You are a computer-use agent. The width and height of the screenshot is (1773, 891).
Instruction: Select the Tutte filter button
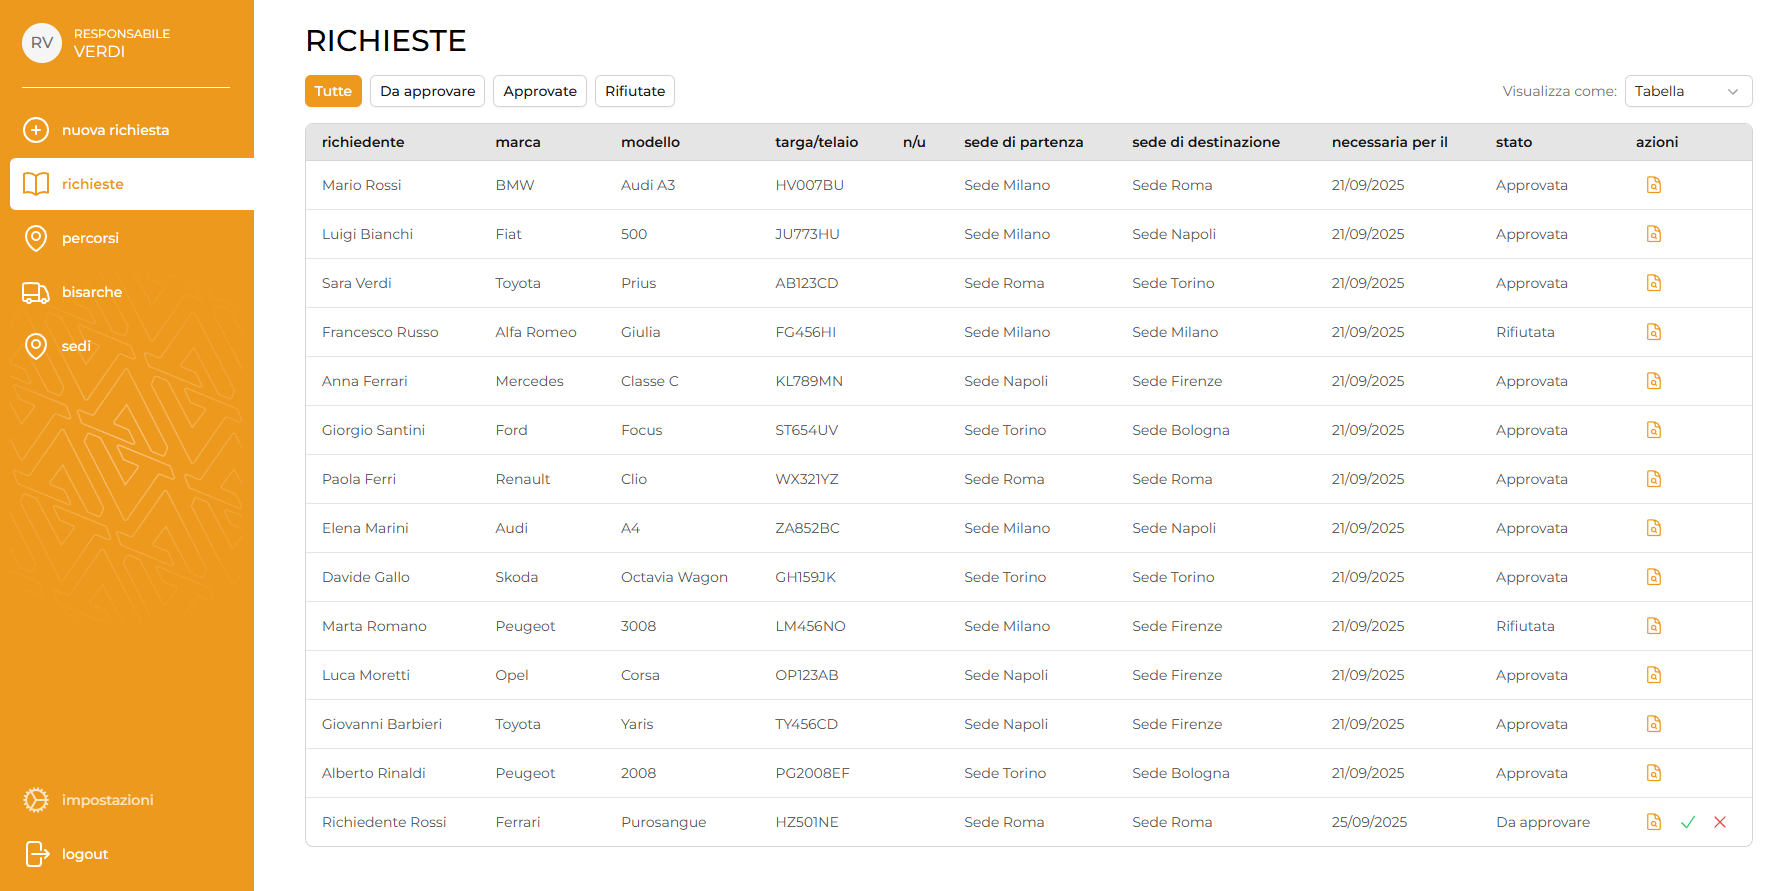(x=333, y=91)
